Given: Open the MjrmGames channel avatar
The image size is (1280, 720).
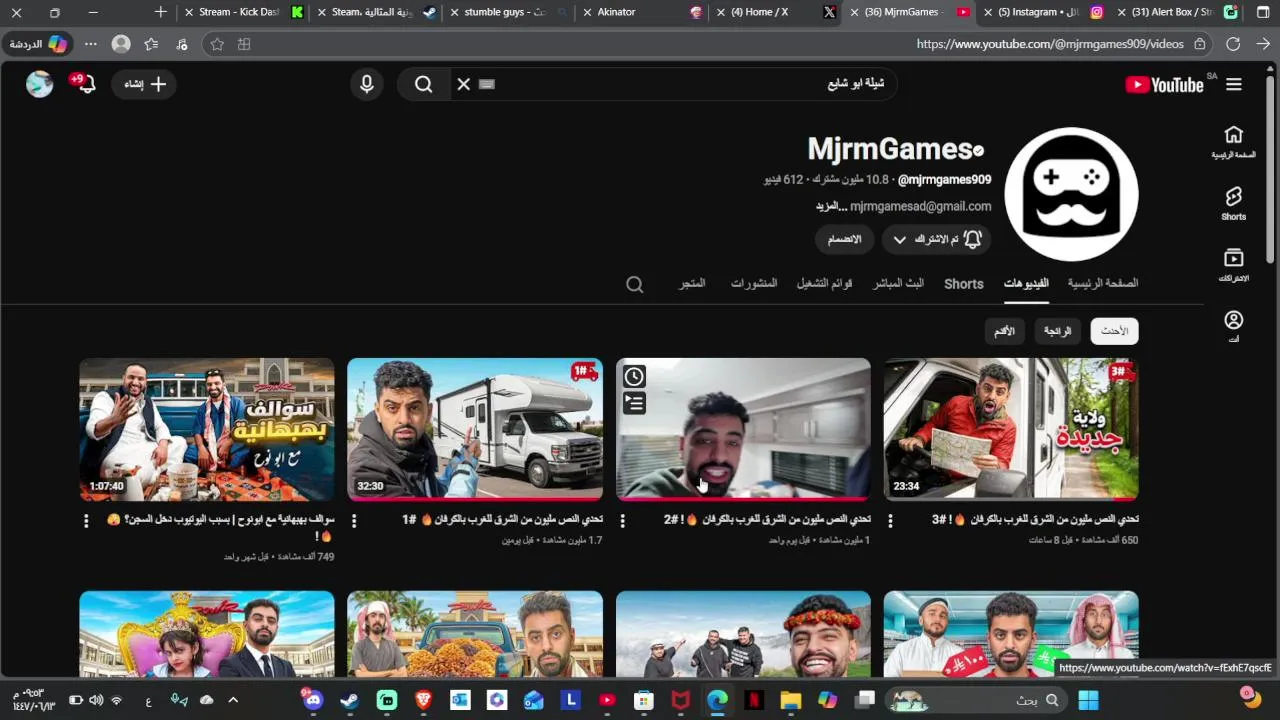Looking at the screenshot, I should point(1071,194).
